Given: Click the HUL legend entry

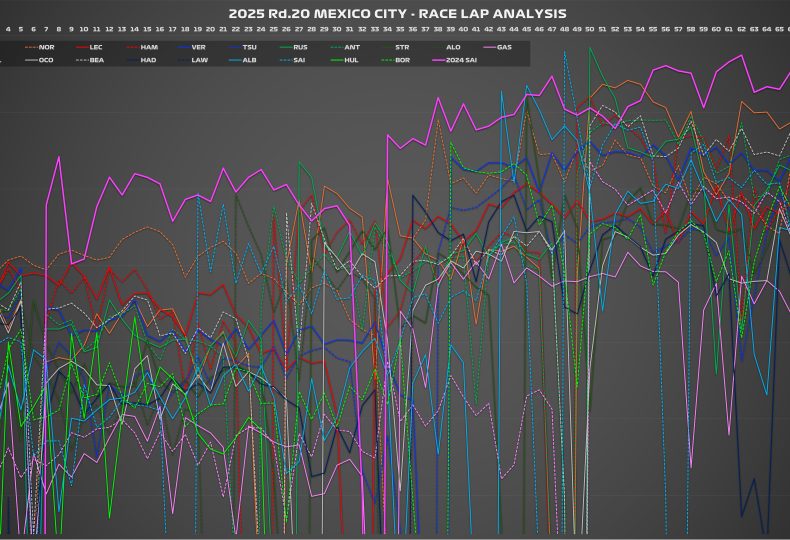Looking at the screenshot, I should (352, 60).
